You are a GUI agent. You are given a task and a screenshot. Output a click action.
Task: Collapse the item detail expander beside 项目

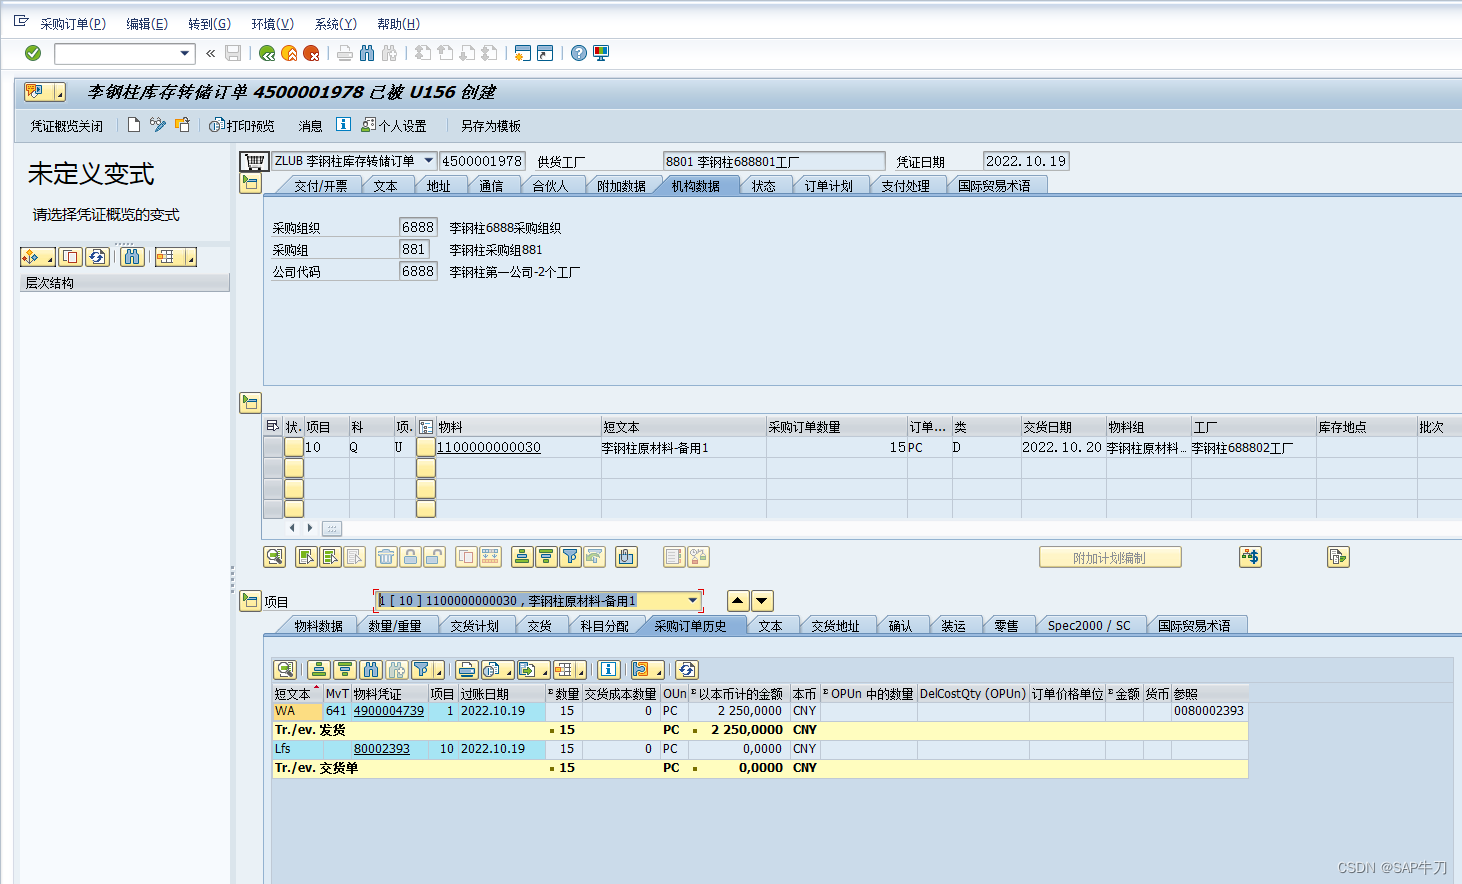tap(250, 601)
